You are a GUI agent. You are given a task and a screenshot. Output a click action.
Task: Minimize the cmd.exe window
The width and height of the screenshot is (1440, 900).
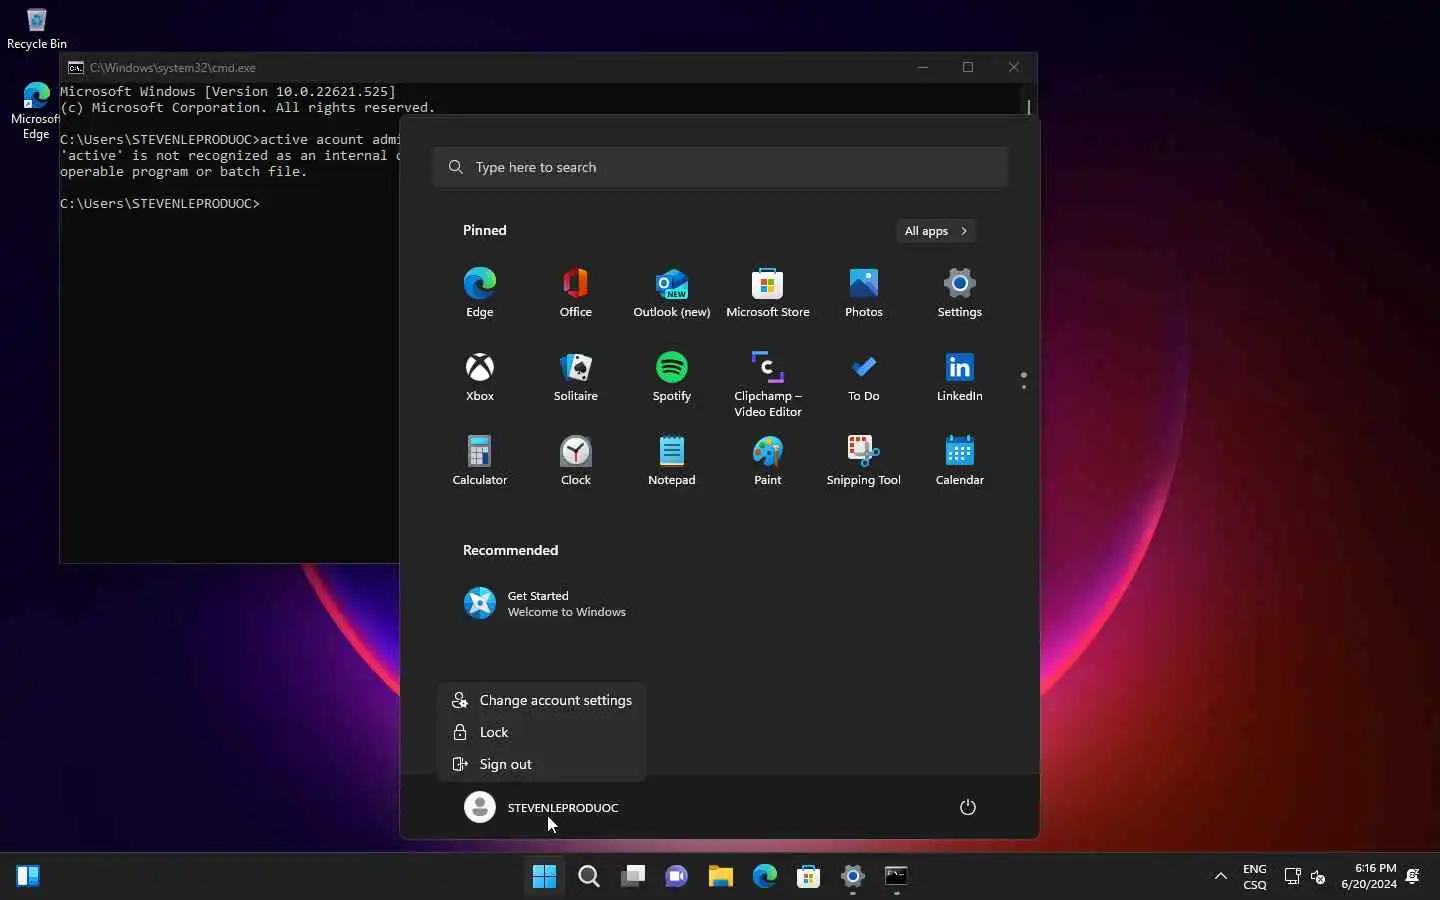pyautogui.click(x=923, y=67)
